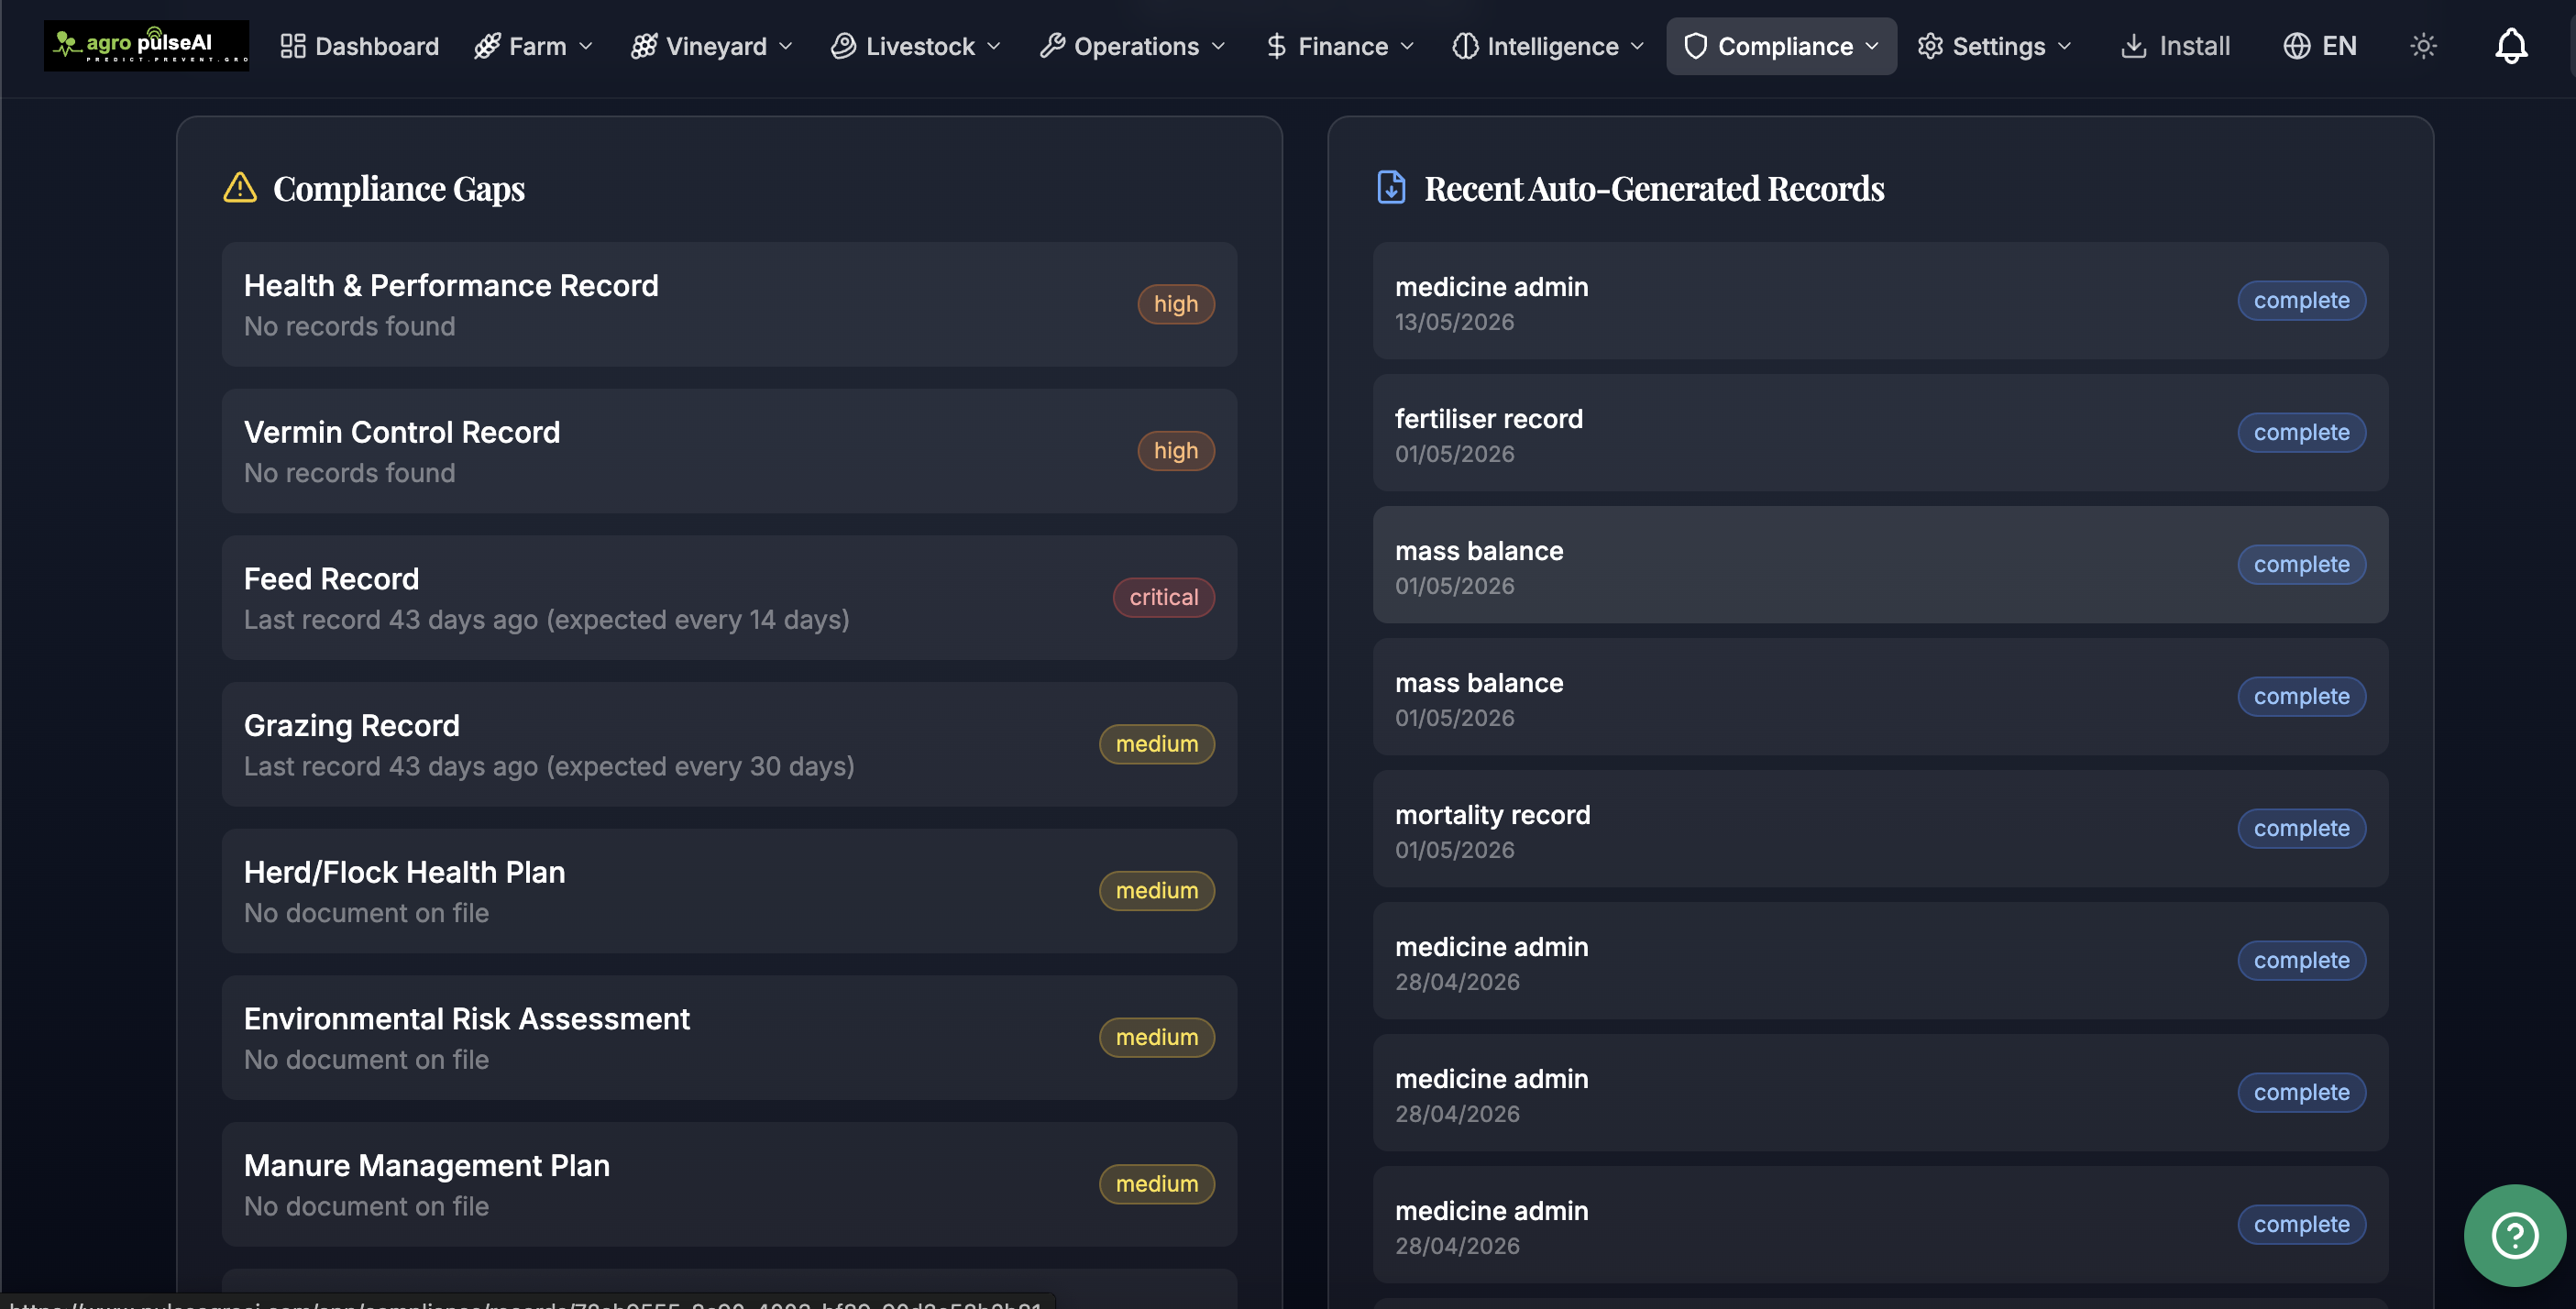Click complete badge on fertiliser record

[x=2301, y=433]
